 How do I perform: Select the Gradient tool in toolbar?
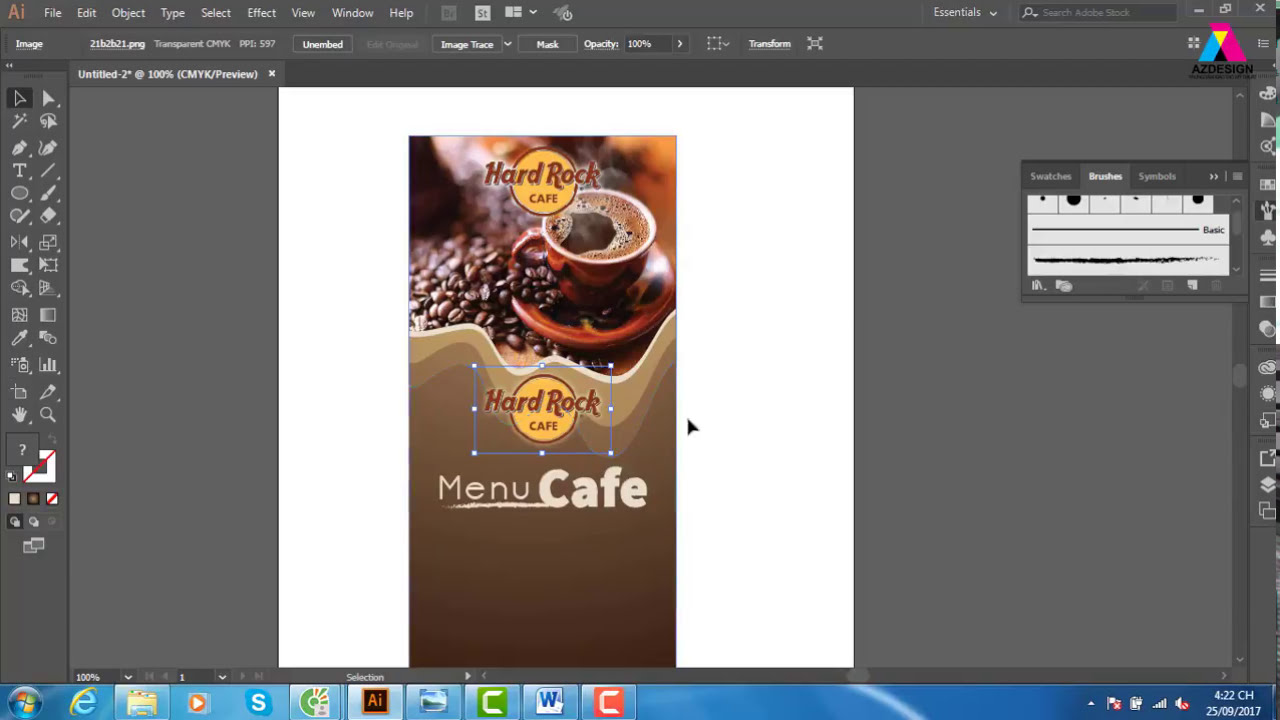click(49, 315)
